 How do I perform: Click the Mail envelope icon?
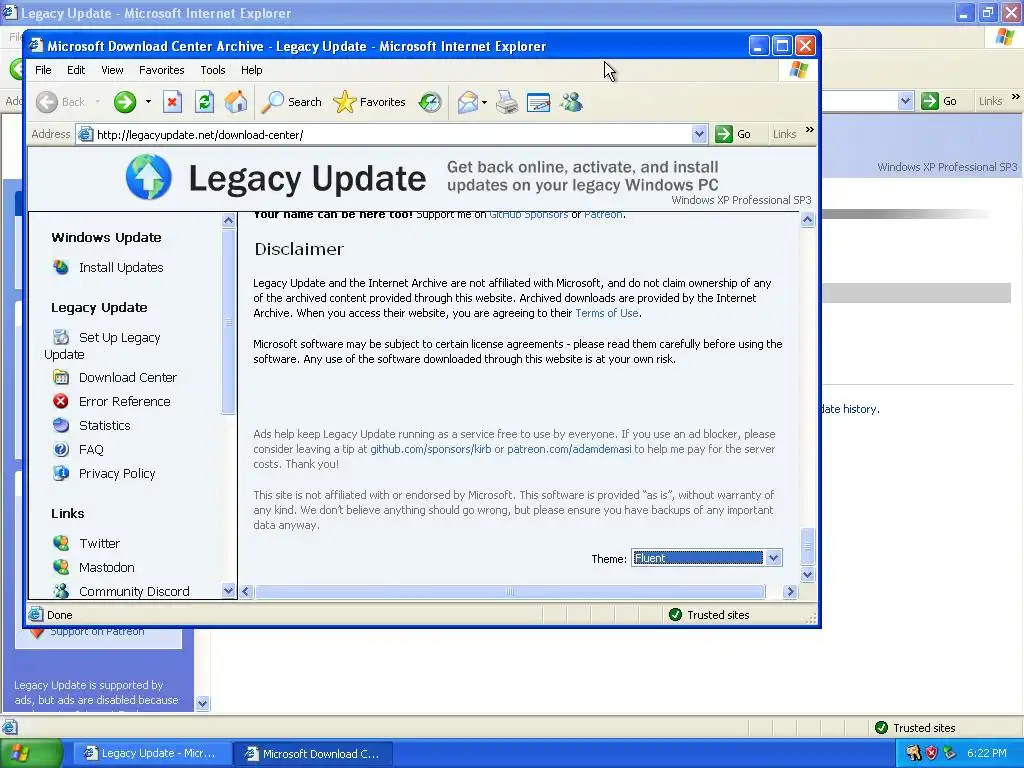pos(468,102)
